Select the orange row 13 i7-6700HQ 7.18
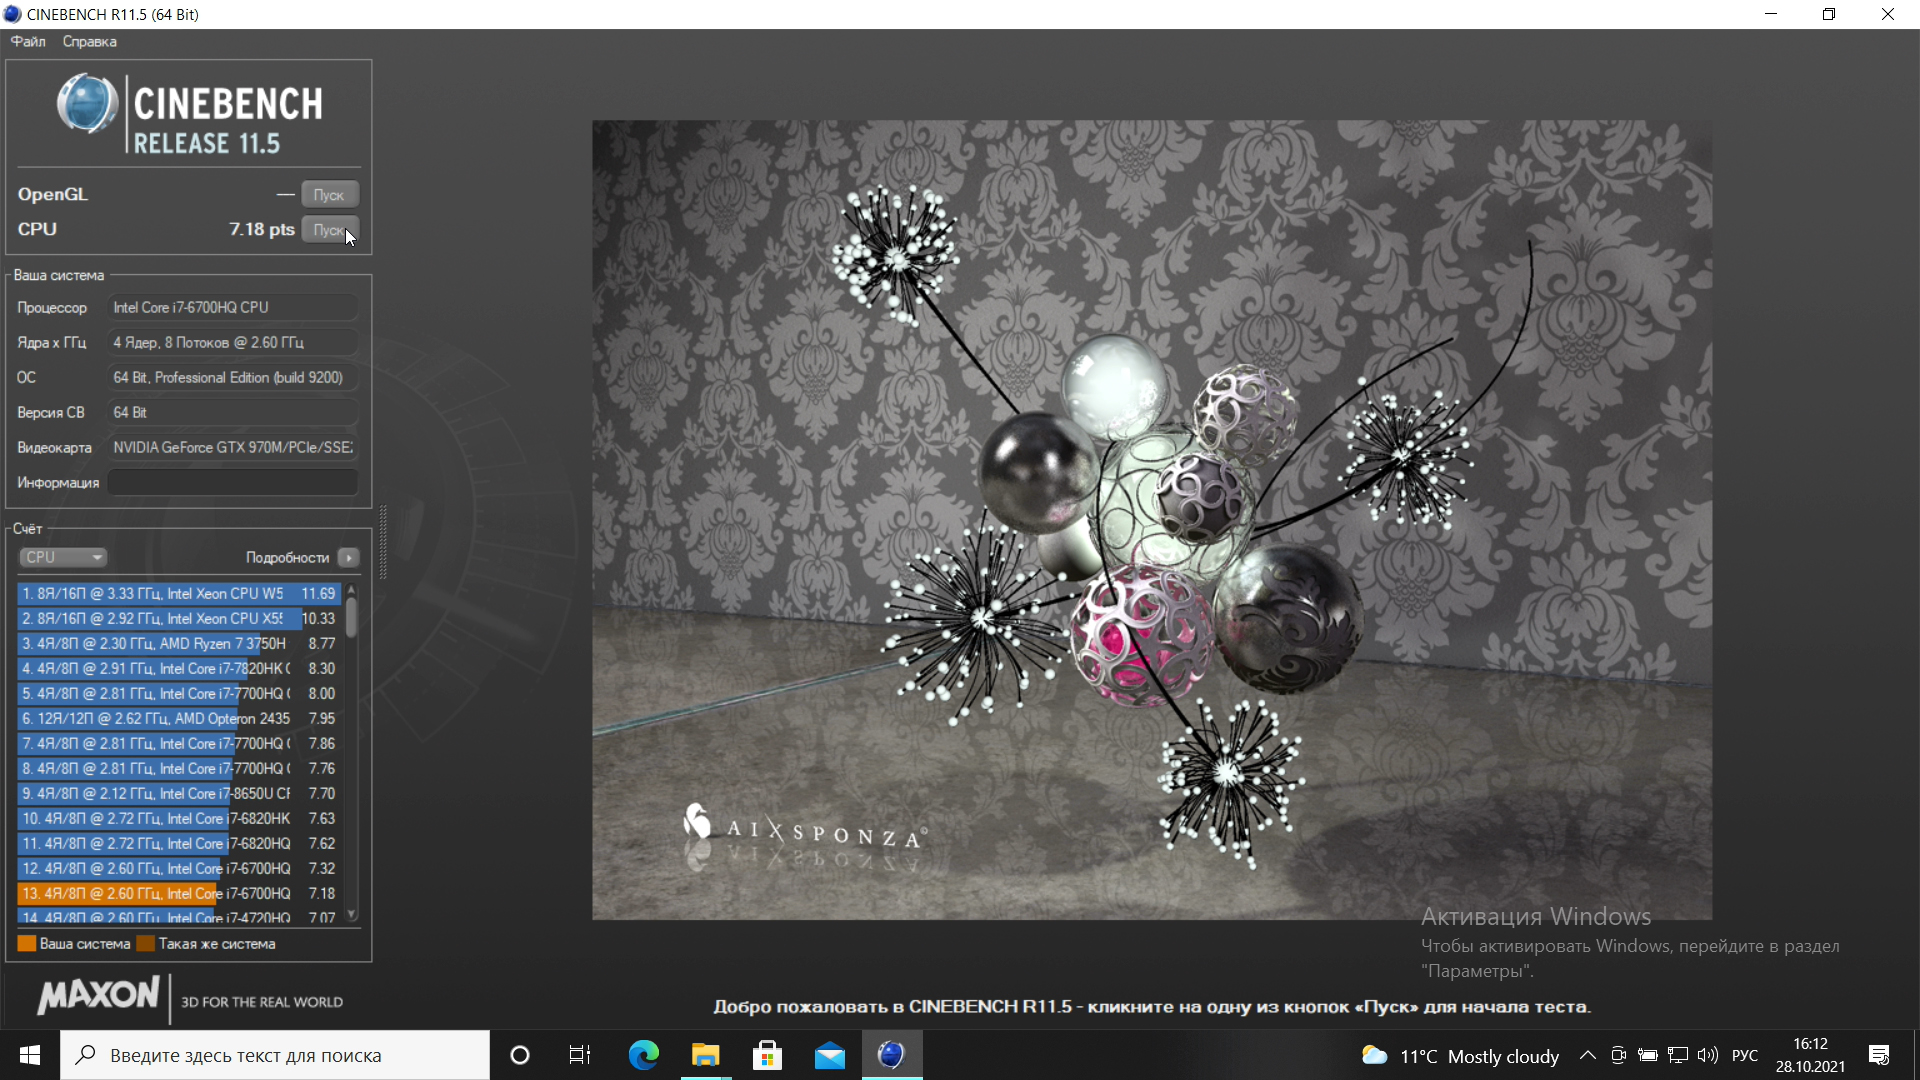 [179, 893]
